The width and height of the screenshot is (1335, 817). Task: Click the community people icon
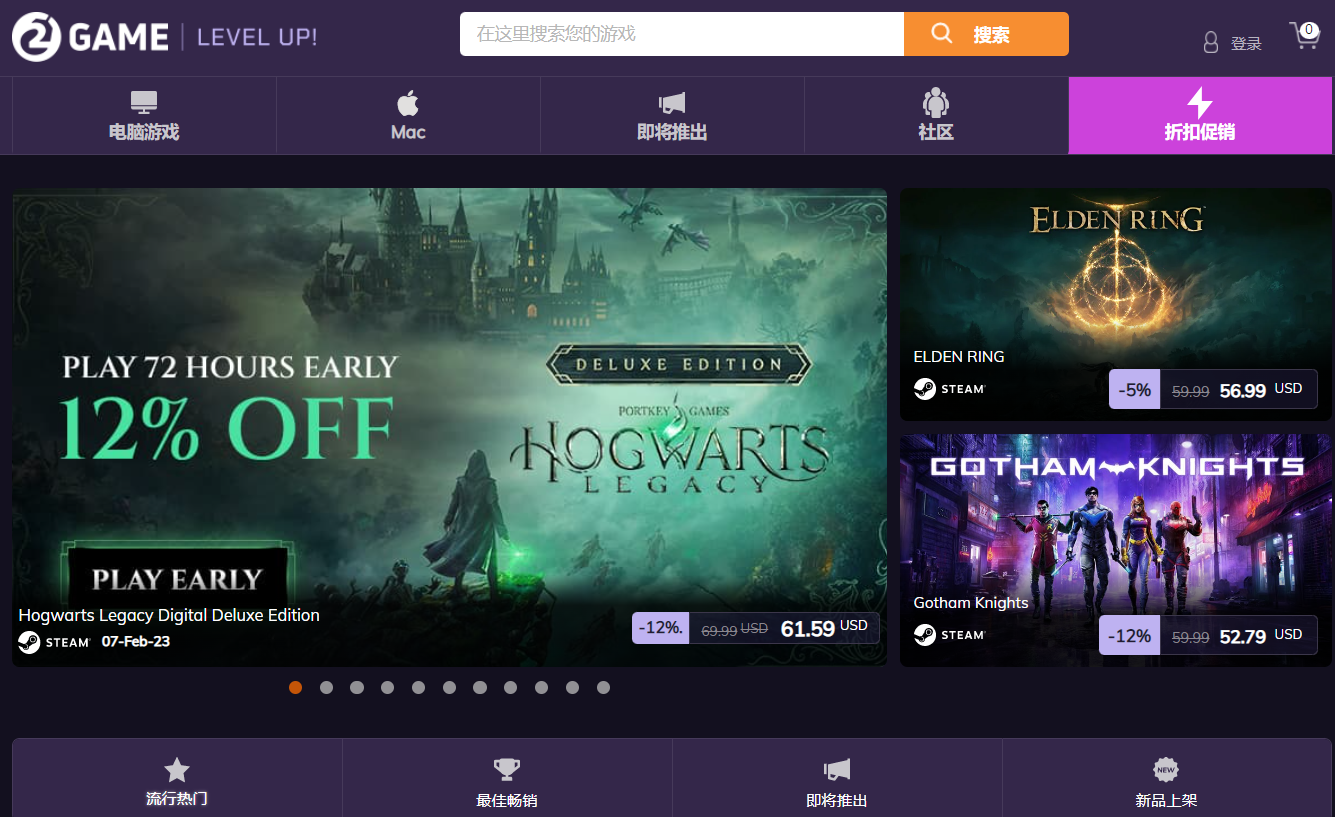coord(936,102)
